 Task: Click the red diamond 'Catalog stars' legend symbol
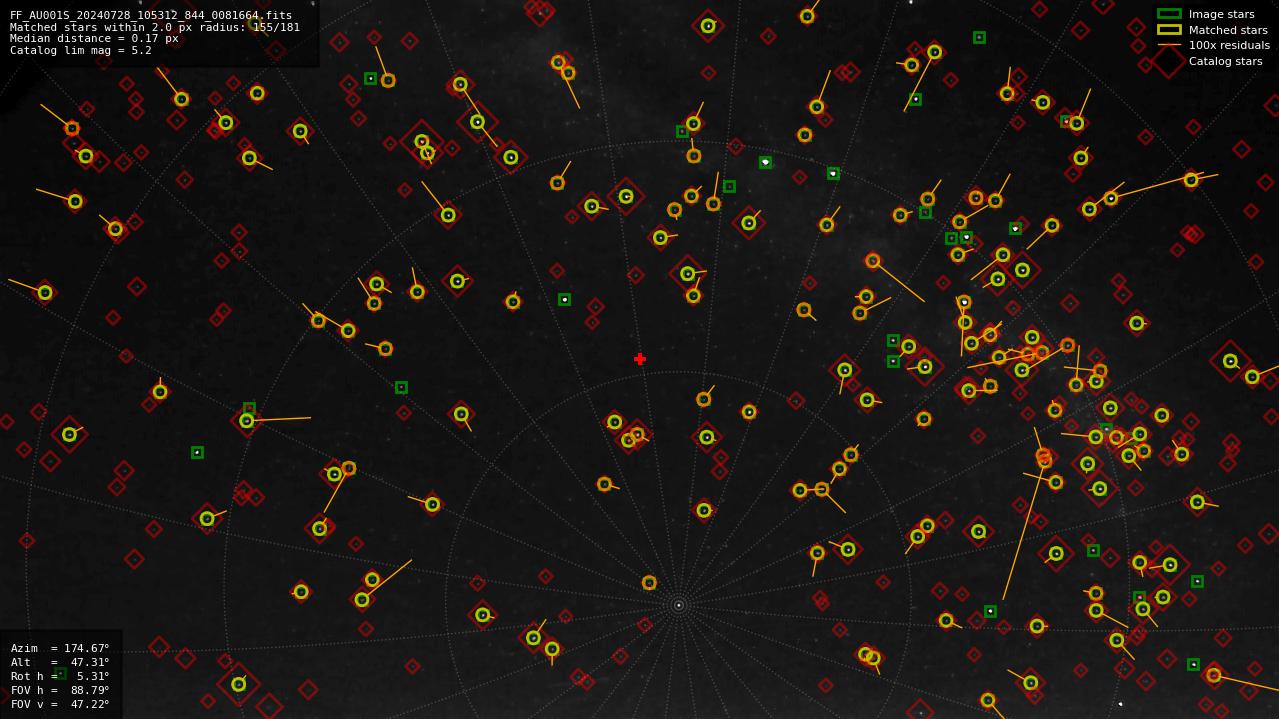point(1169,61)
